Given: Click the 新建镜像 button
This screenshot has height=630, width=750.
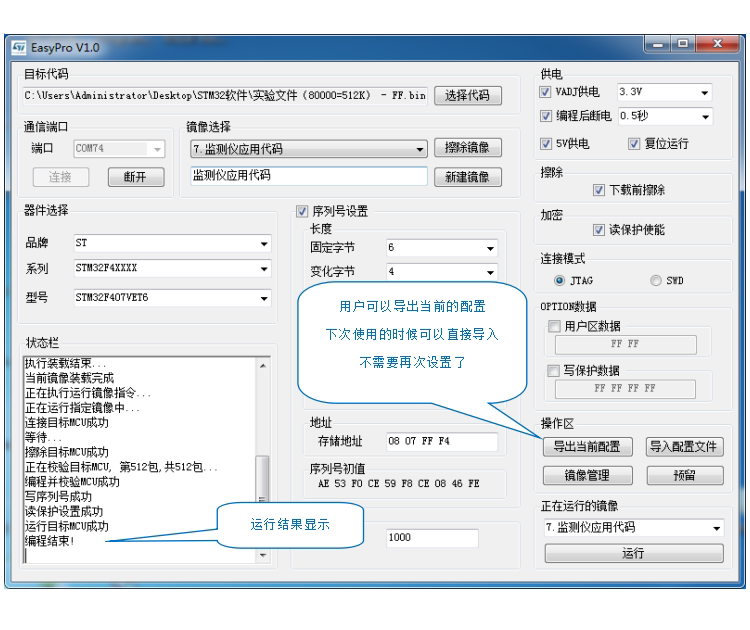Looking at the screenshot, I should tap(467, 177).
